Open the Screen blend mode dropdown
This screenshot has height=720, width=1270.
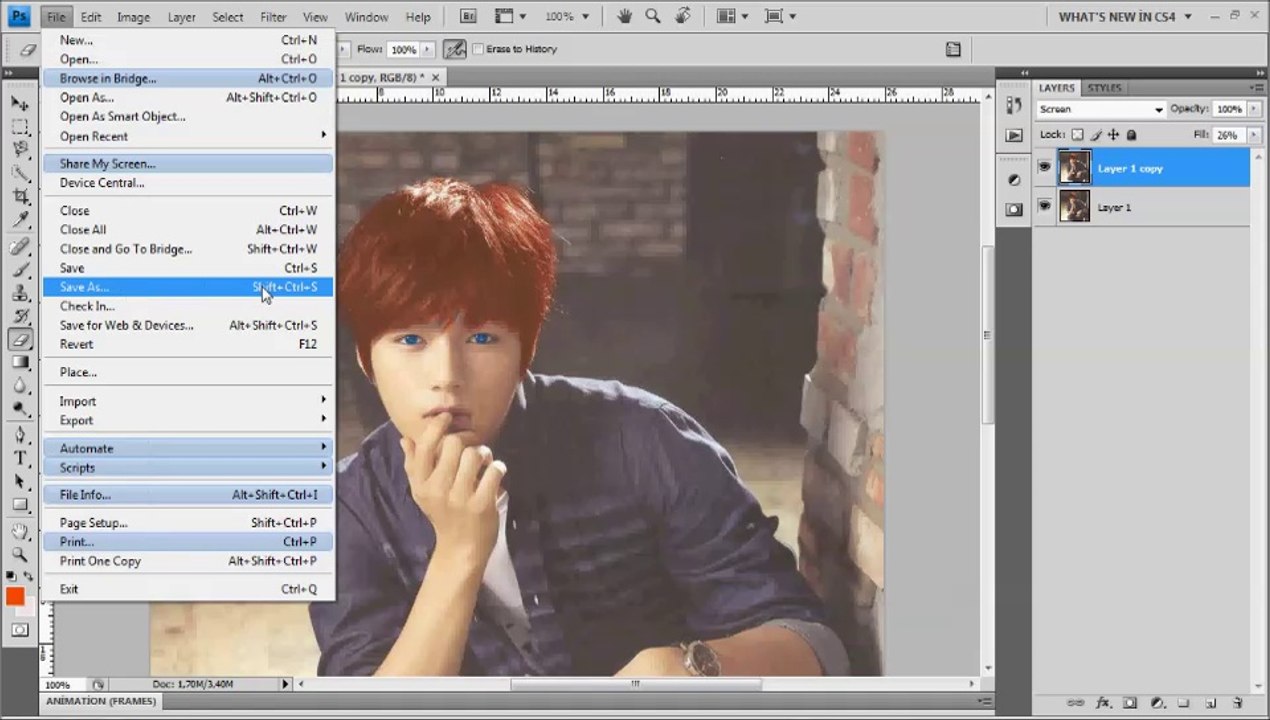1100,109
